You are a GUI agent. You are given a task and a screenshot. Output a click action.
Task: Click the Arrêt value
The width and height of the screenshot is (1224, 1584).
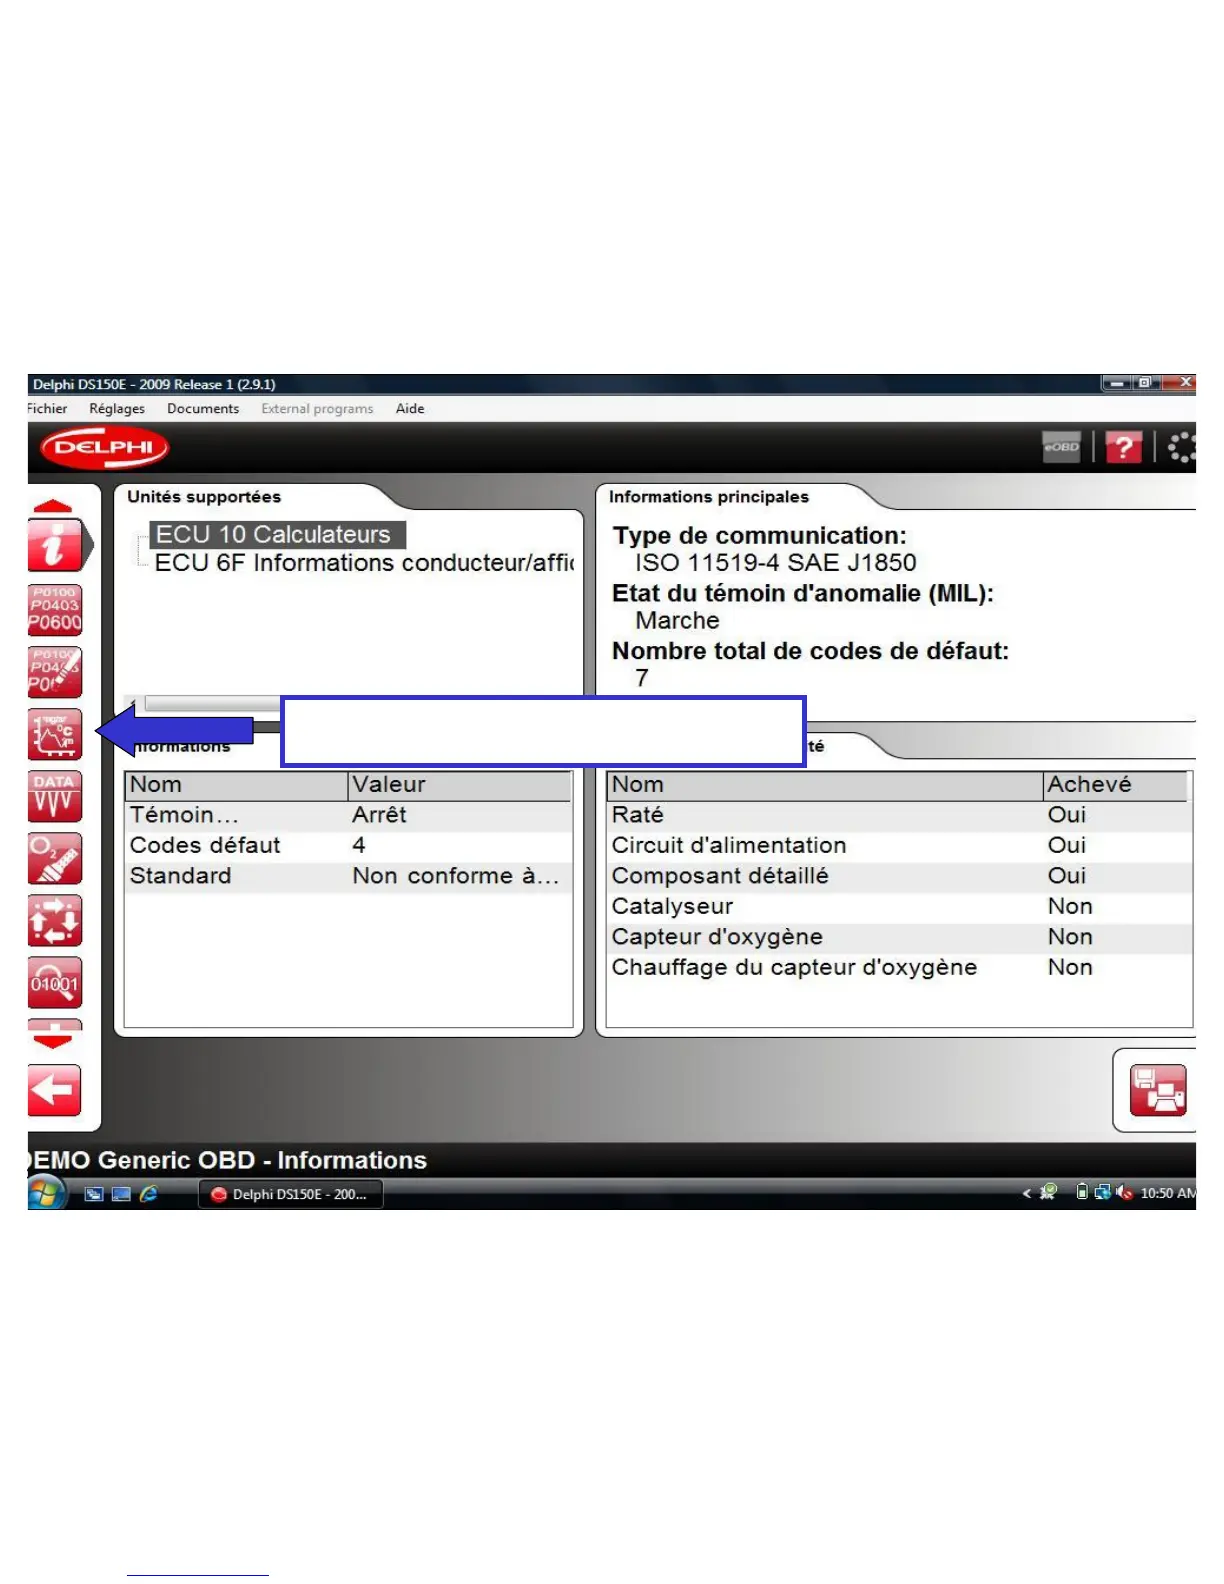(x=379, y=815)
